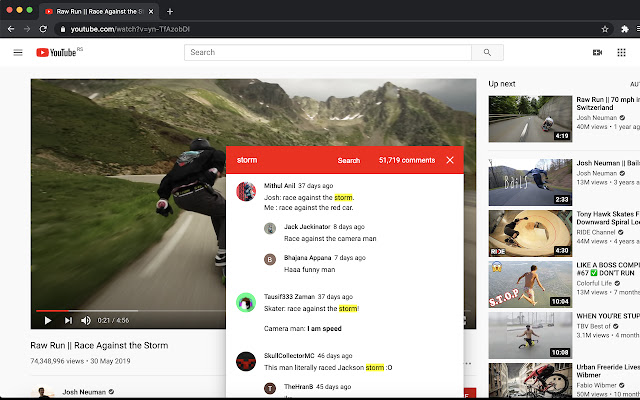Screen dimensions: 640x400
Task: Click the YouTube Search input field
Action: tap(328, 52)
